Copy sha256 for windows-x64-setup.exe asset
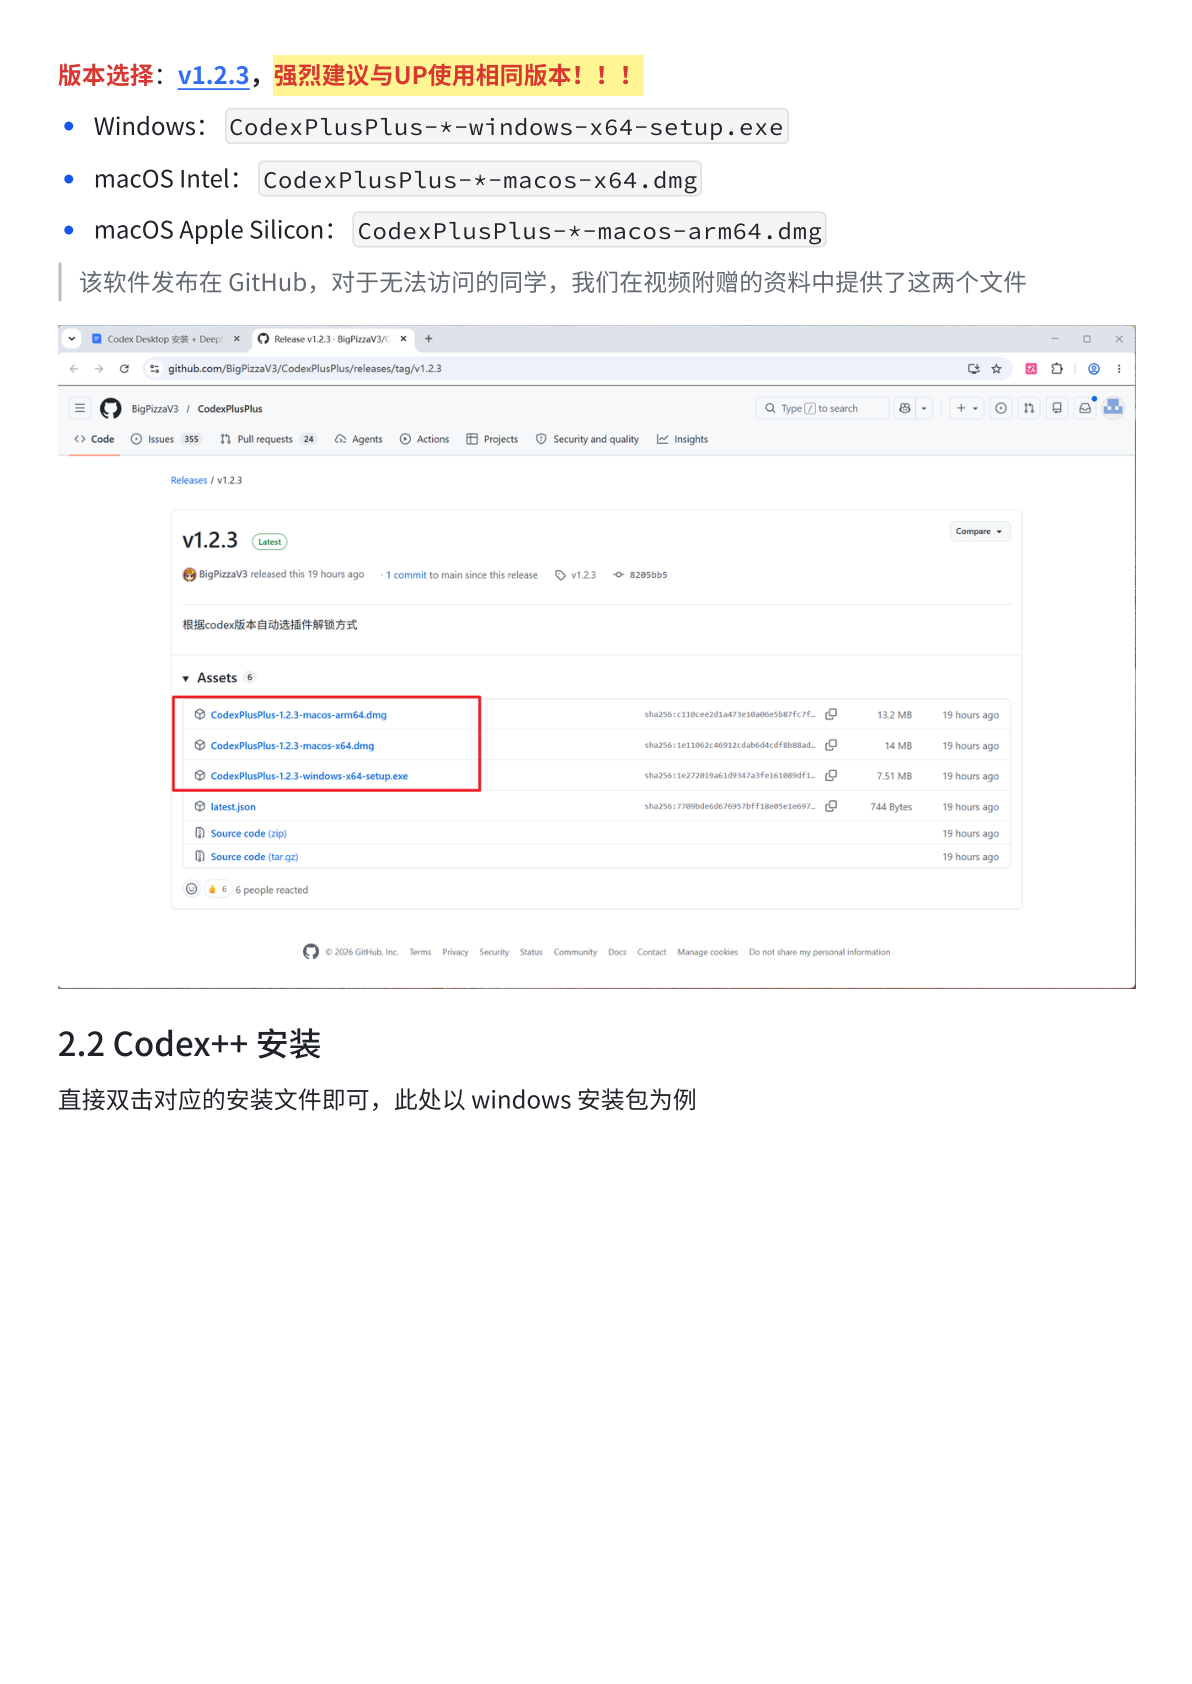The height and width of the screenshot is (1684, 1192). coord(831,775)
